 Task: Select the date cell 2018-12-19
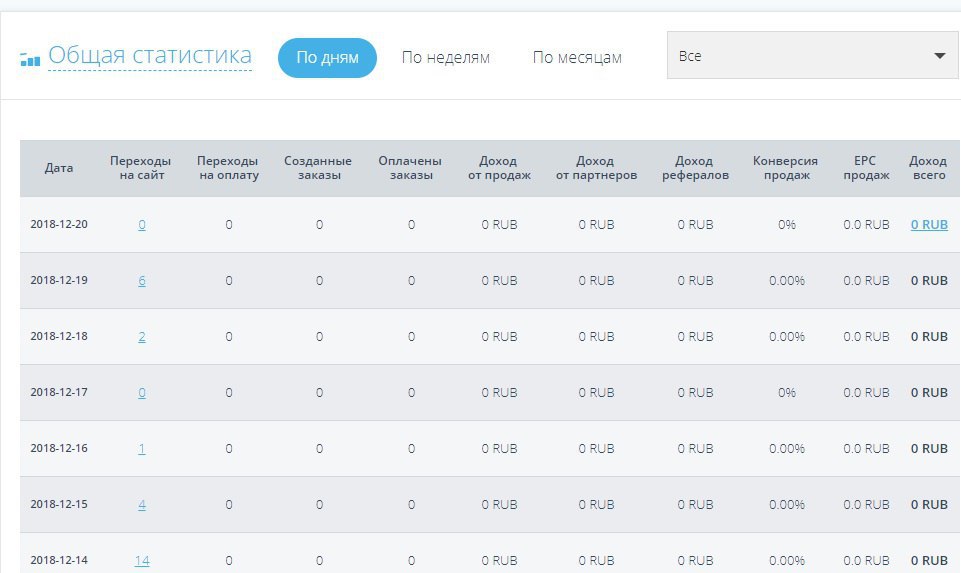(x=59, y=280)
